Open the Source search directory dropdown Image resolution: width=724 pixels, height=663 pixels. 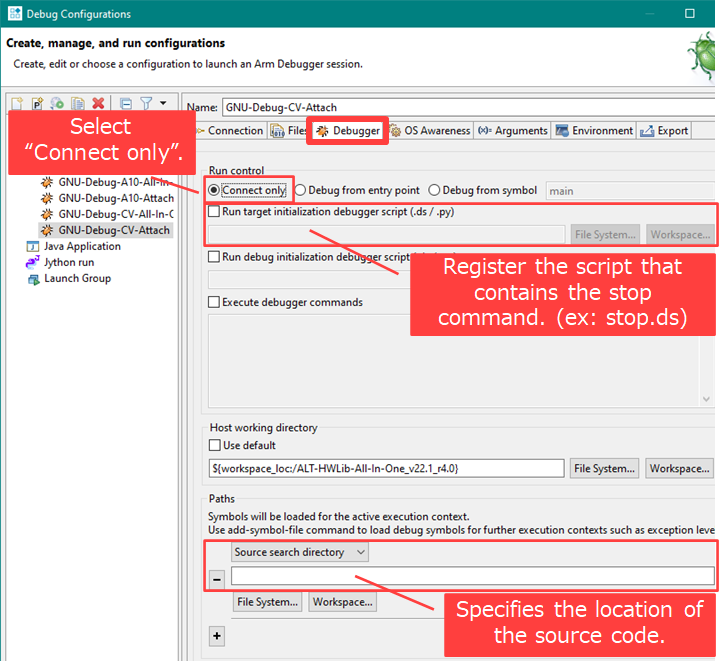coord(300,552)
